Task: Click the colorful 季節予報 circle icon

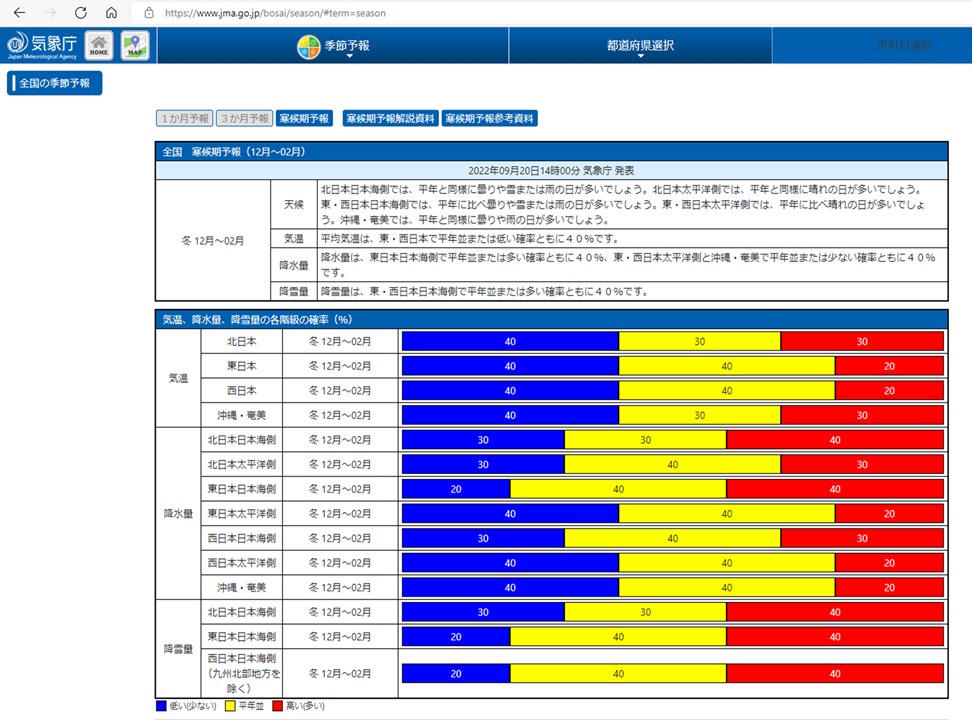Action: pyautogui.click(x=309, y=46)
